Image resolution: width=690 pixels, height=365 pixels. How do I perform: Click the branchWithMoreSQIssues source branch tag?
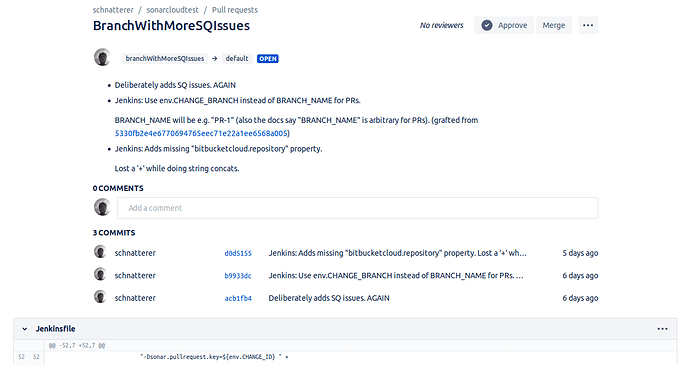pos(165,59)
